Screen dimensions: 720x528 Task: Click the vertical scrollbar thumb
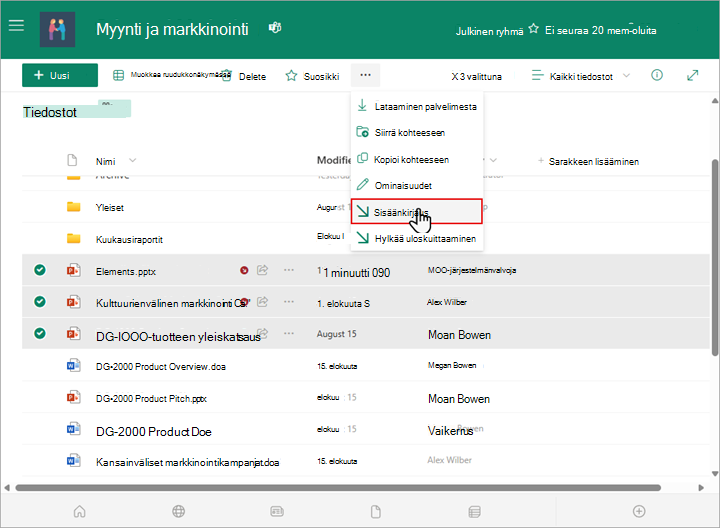click(x=714, y=257)
